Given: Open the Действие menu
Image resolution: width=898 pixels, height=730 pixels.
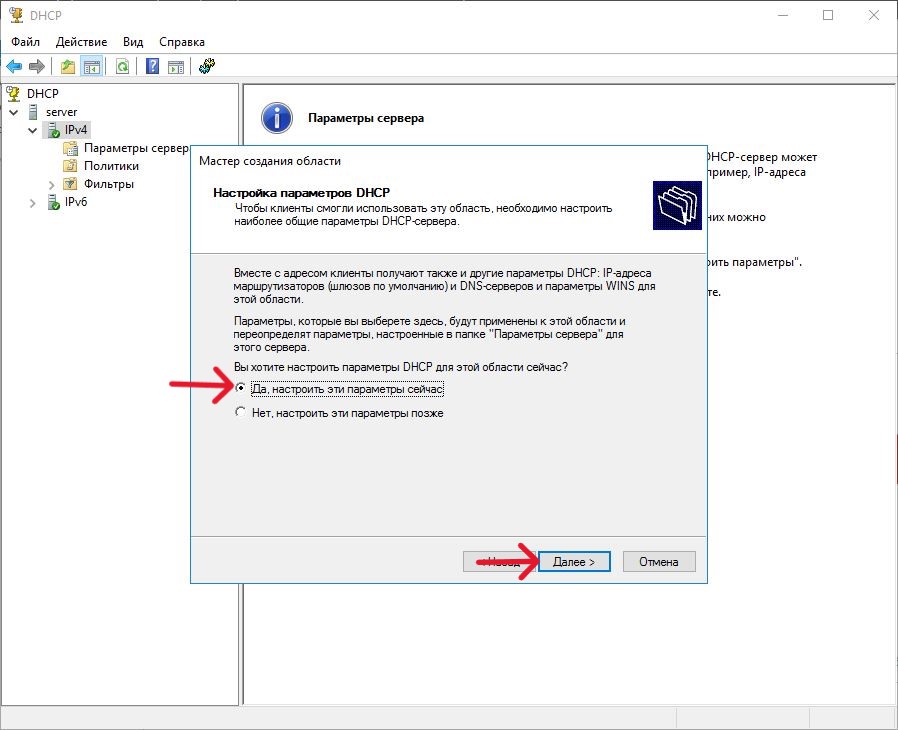Looking at the screenshot, I should coord(81,42).
